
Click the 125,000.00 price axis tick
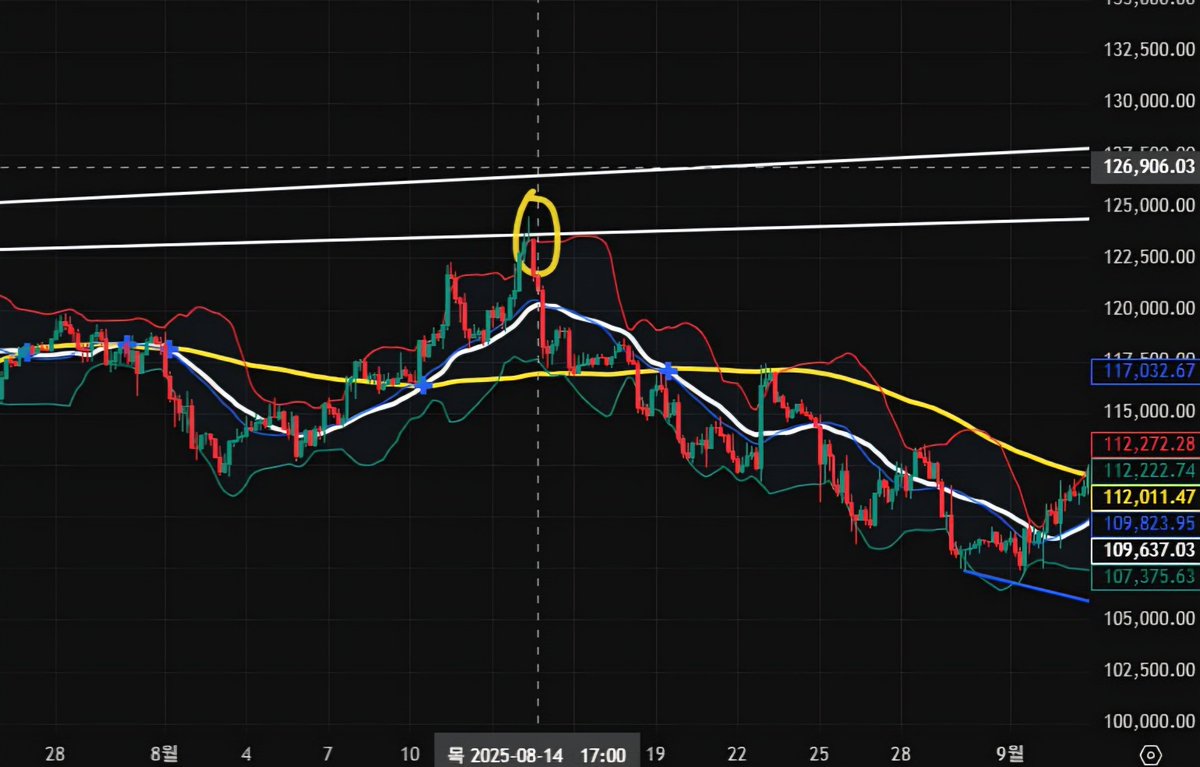(1150, 205)
